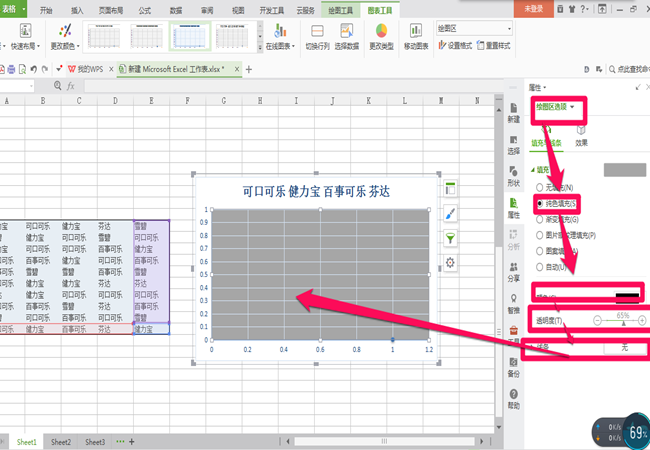
Task: Open the 表格 application menu arrow
Action: point(24,9)
